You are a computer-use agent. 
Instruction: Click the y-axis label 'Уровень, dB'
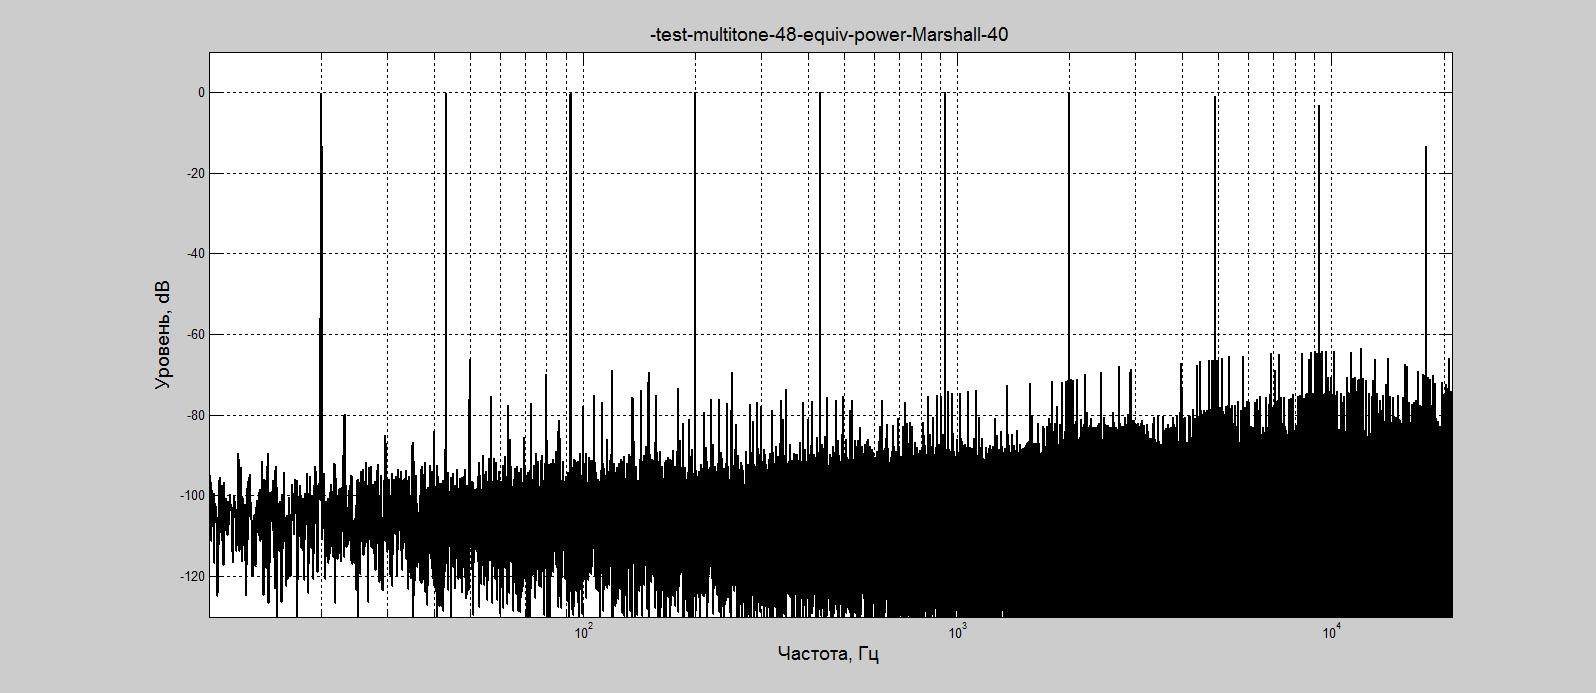pyautogui.click(x=163, y=335)
